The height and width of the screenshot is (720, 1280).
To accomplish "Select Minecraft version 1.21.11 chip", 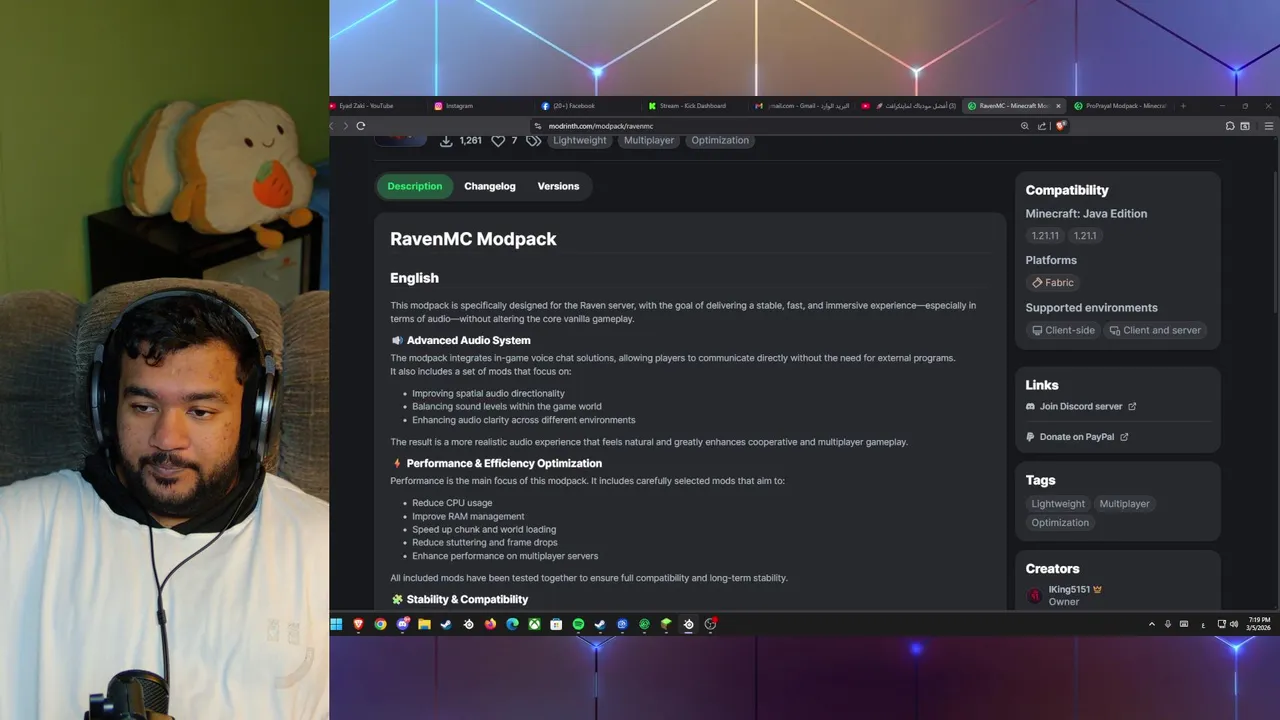I will (x=1045, y=236).
